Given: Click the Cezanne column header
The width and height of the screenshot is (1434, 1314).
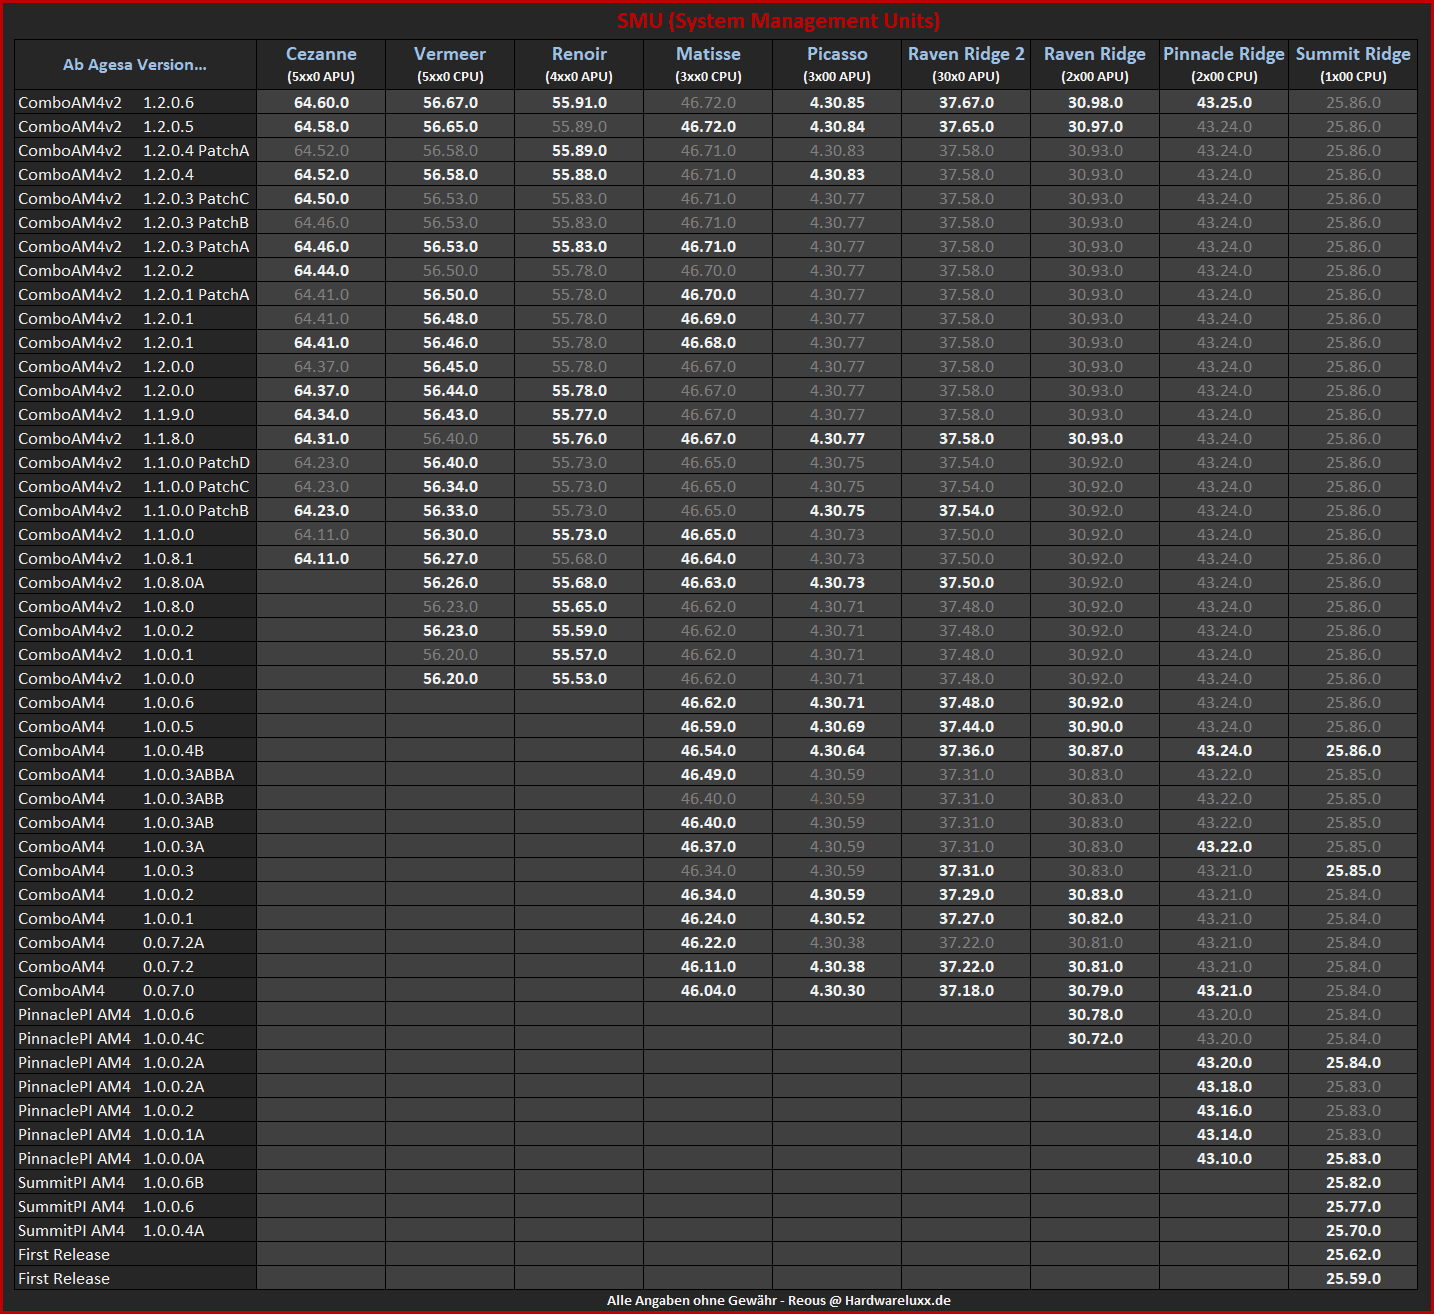Looking at the screenshot, I should (x=321, y=65).
